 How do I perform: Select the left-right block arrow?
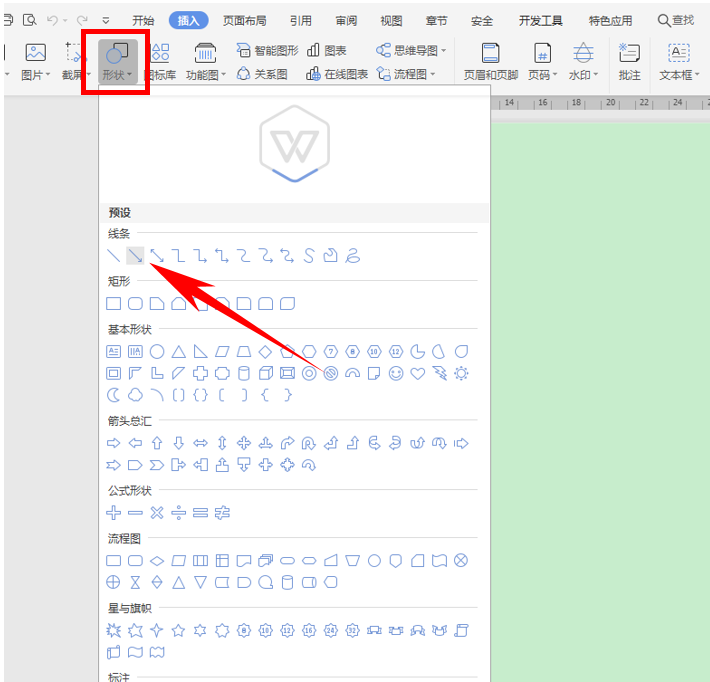(200, 443)
